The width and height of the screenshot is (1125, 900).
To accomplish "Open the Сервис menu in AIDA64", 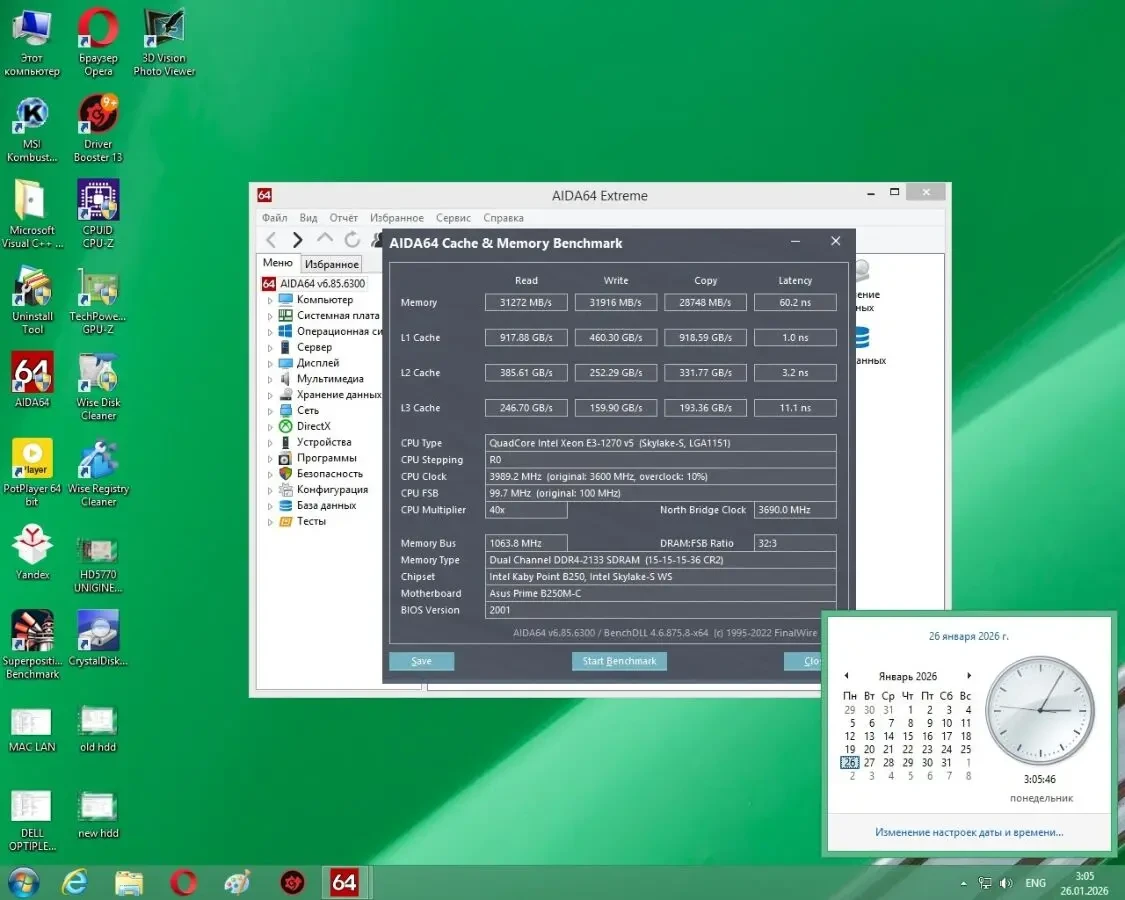I will click(453, 217).
